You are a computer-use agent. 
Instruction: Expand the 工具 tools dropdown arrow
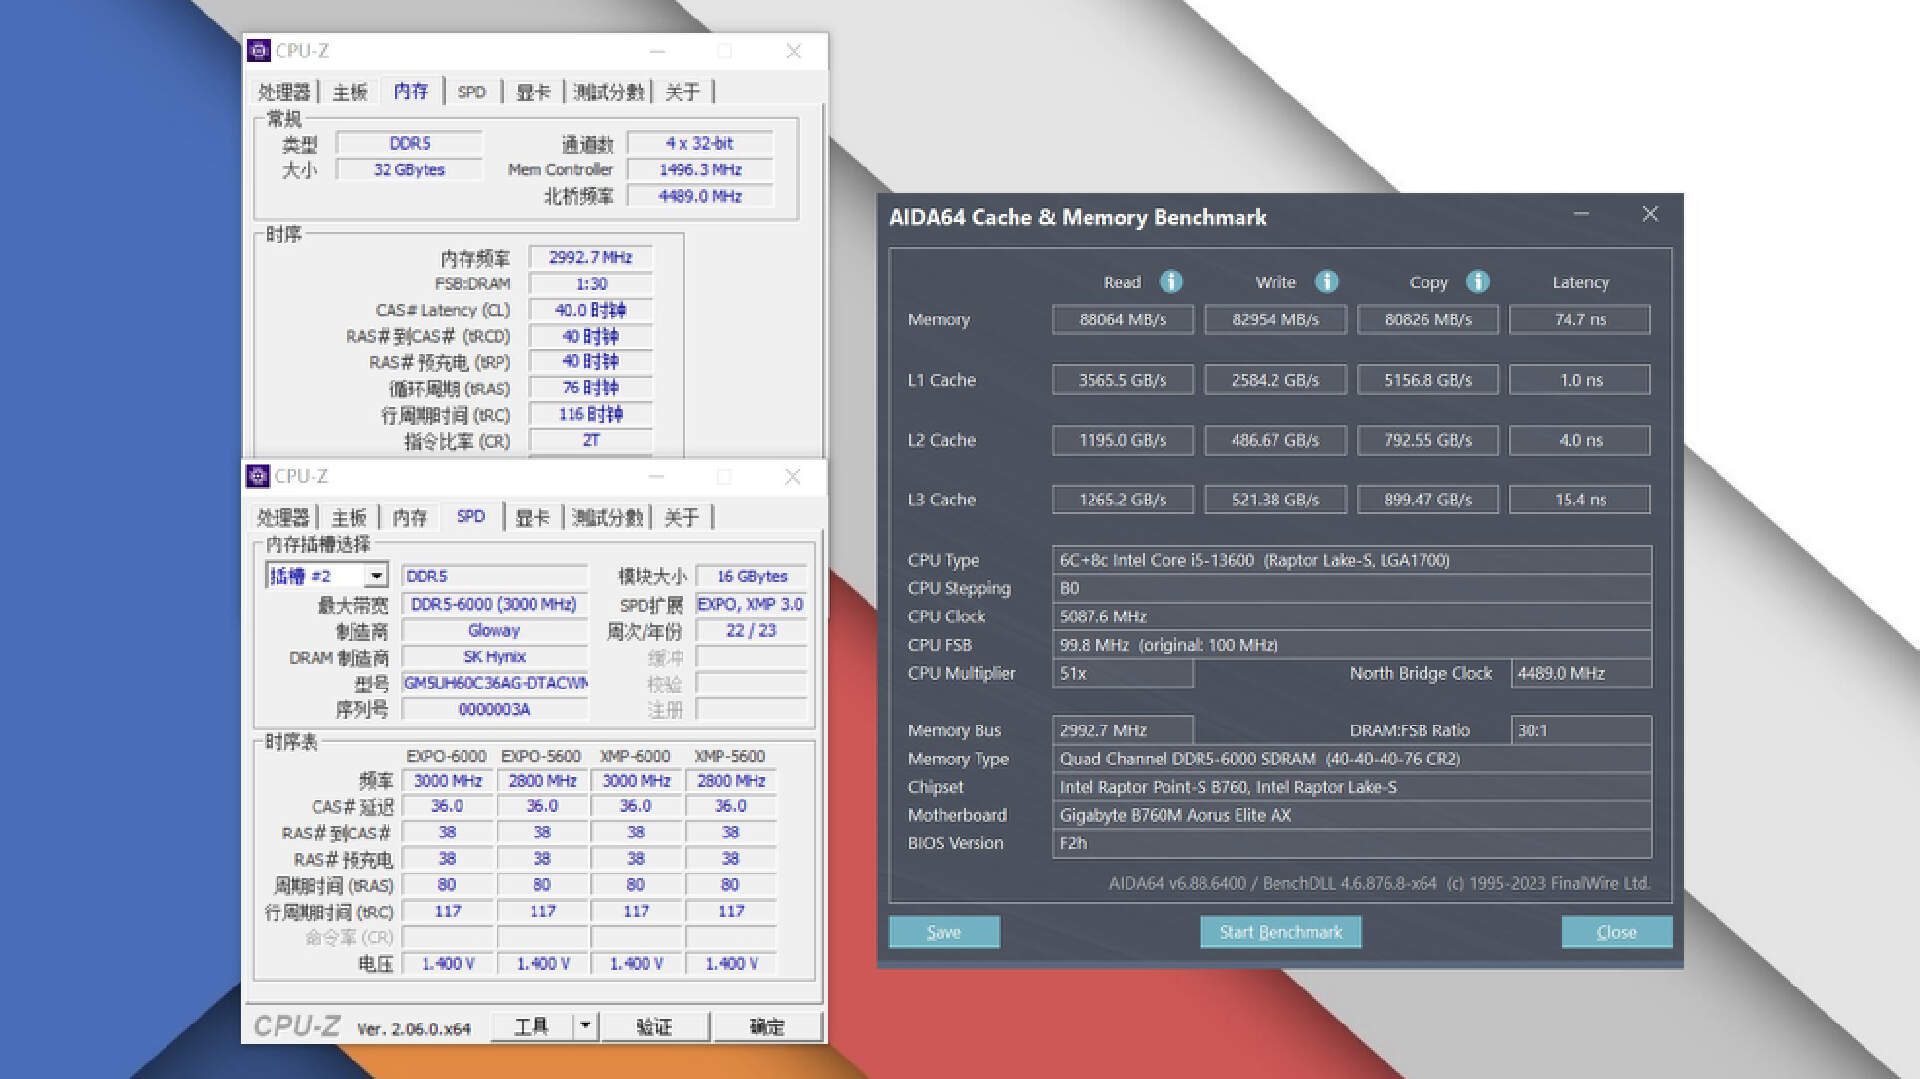coord(585,1026)
